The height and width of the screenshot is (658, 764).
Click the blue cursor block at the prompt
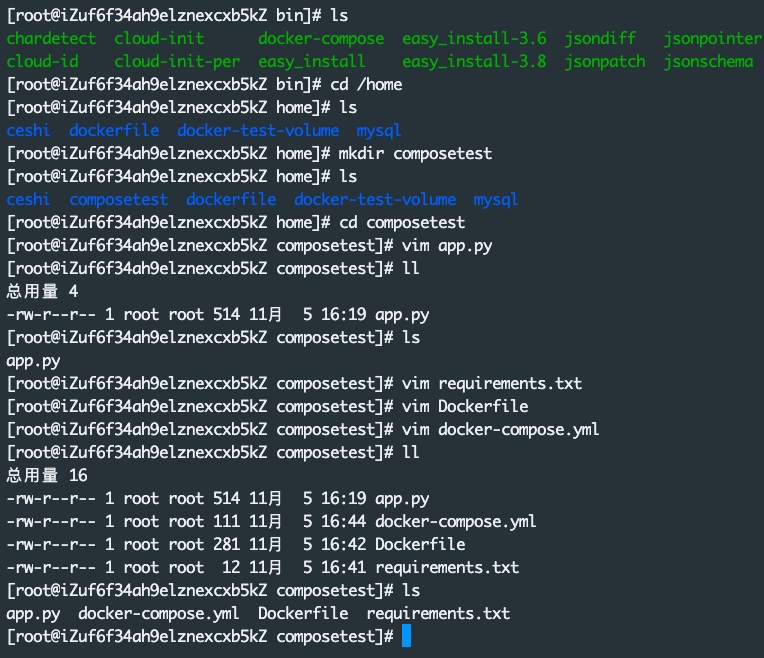(406, 636)
